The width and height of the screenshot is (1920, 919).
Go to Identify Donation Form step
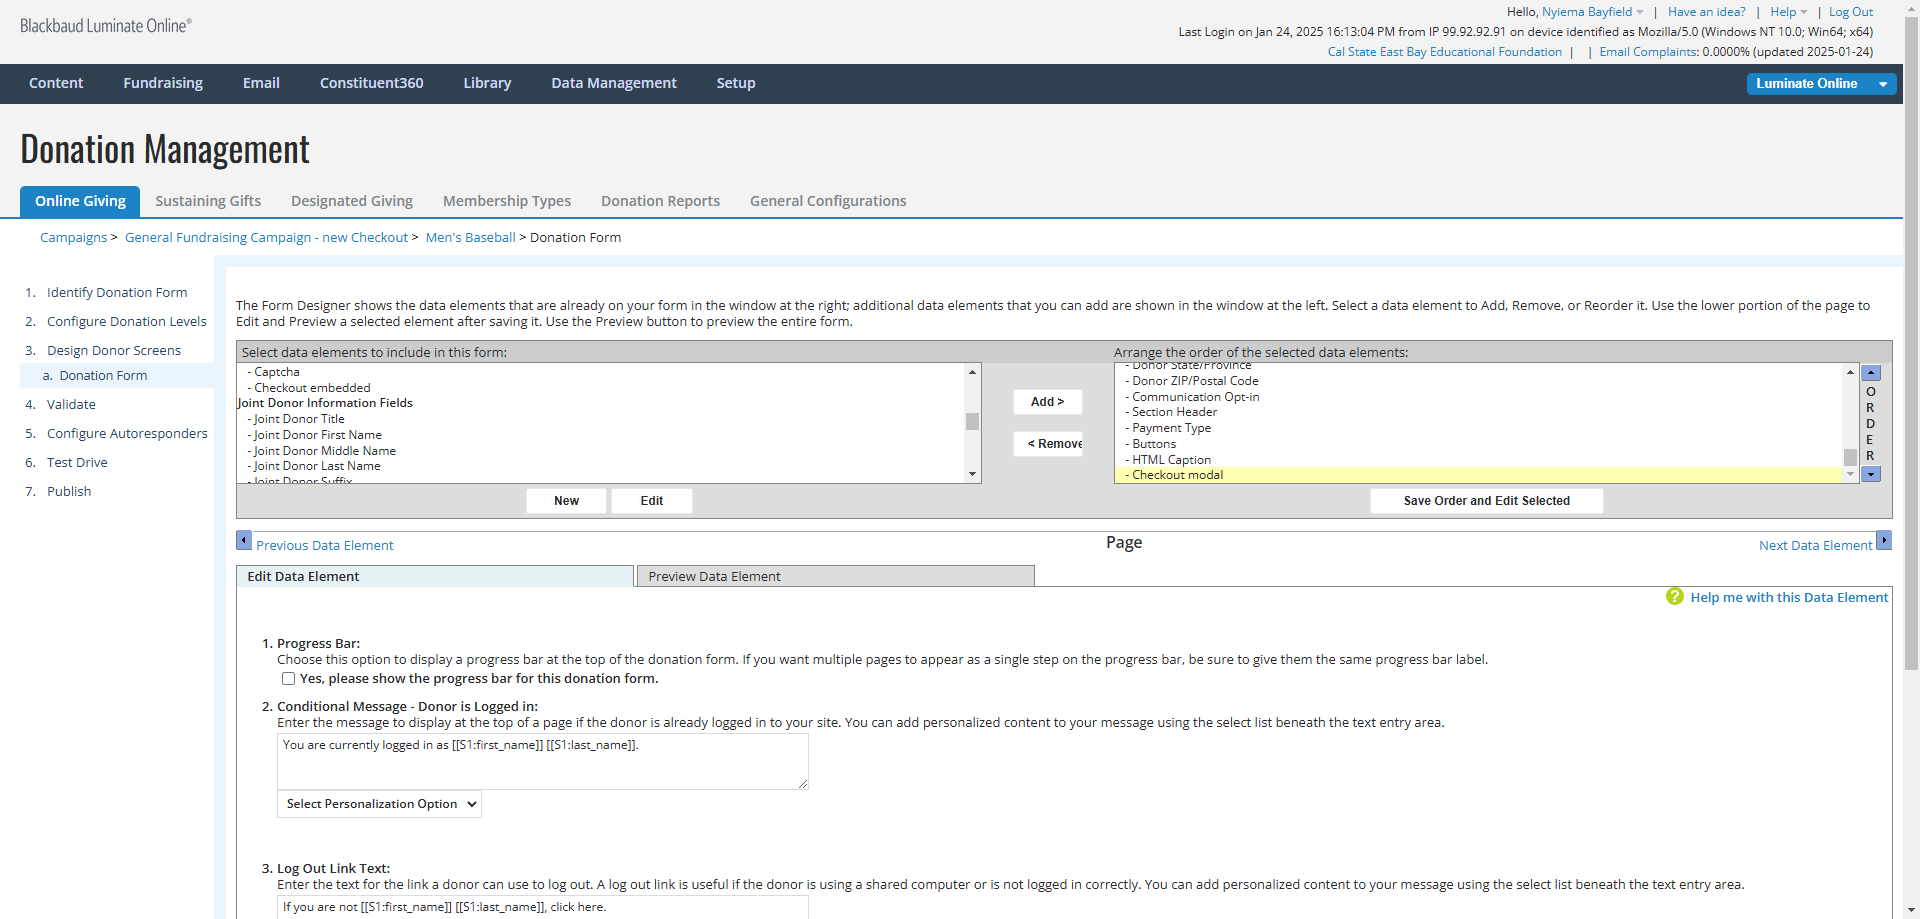point(117,292)
